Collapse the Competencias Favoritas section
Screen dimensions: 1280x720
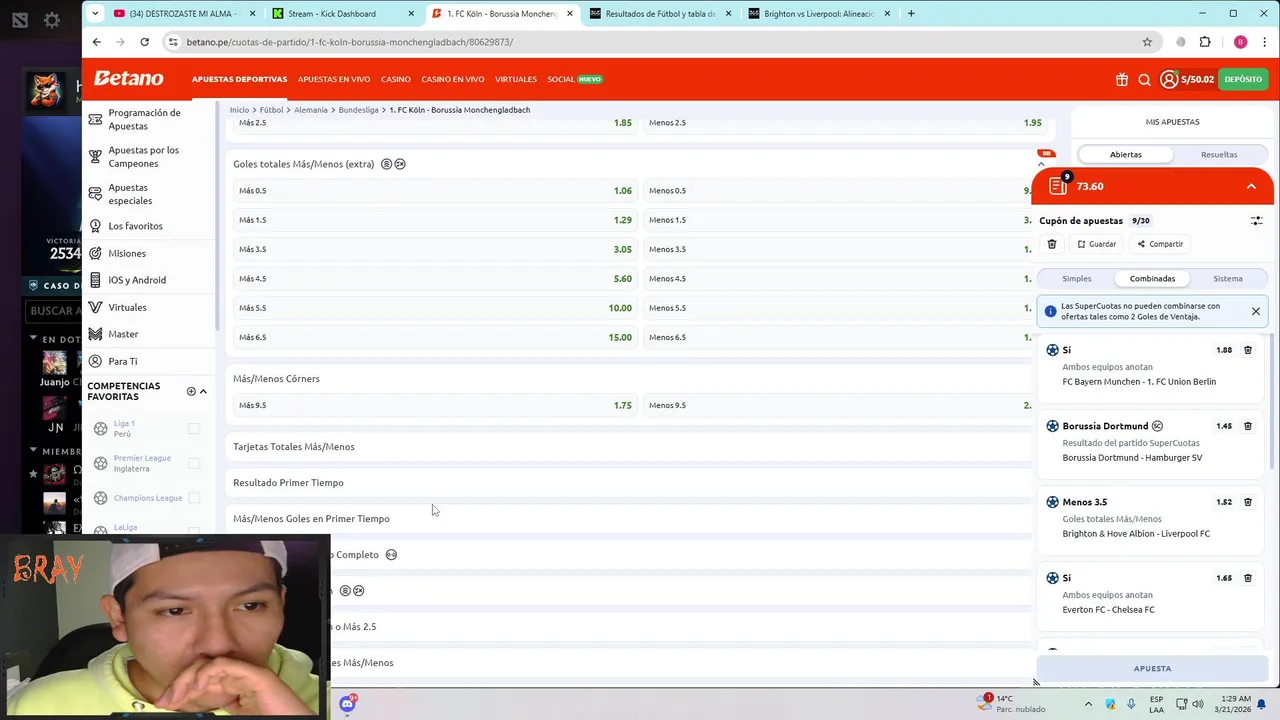point(203,391)
